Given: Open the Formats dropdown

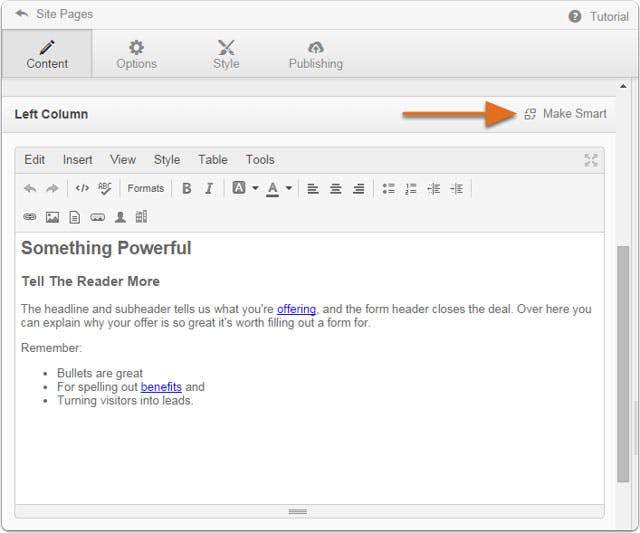Looking at the screenshot, I should point(145,188).
